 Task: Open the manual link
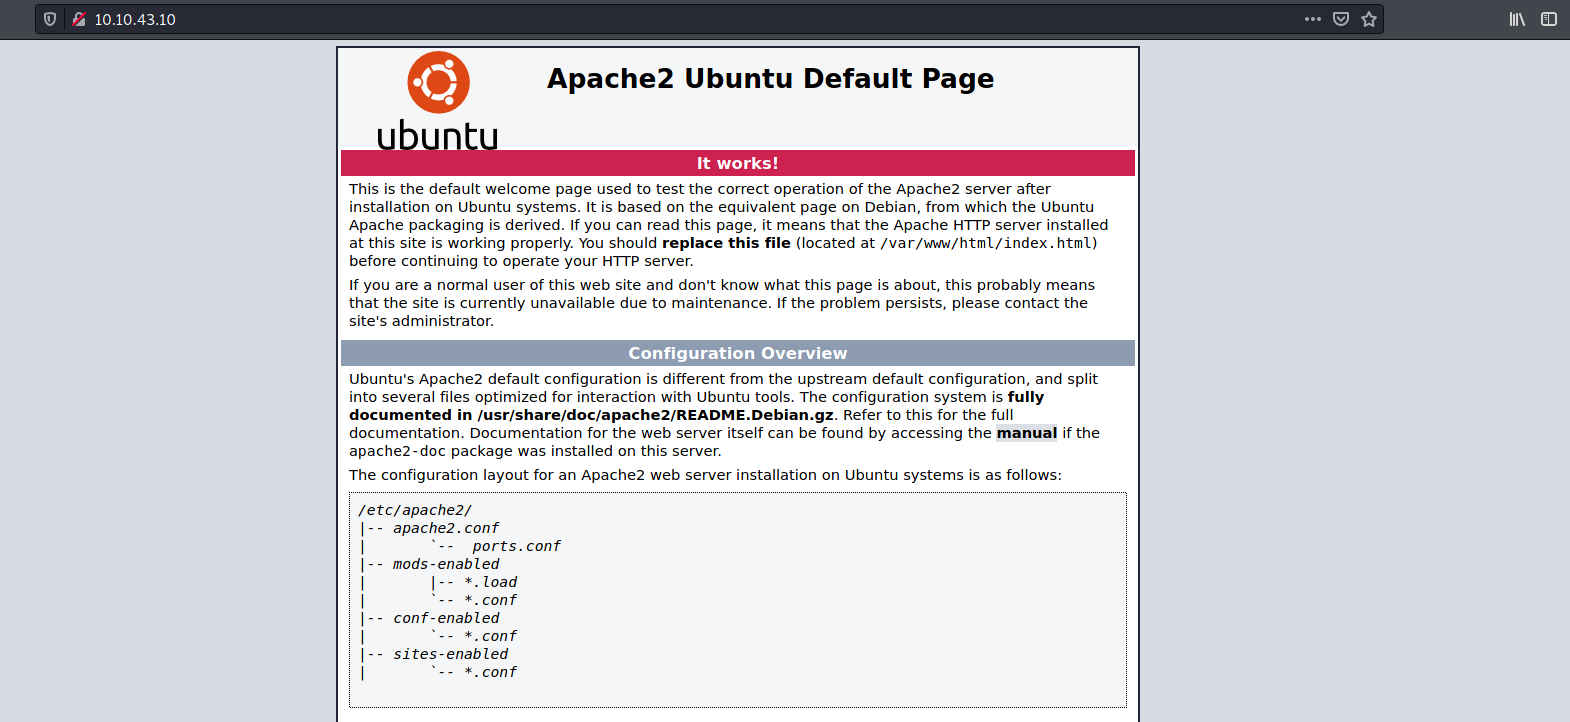(x=1026, y=433)
